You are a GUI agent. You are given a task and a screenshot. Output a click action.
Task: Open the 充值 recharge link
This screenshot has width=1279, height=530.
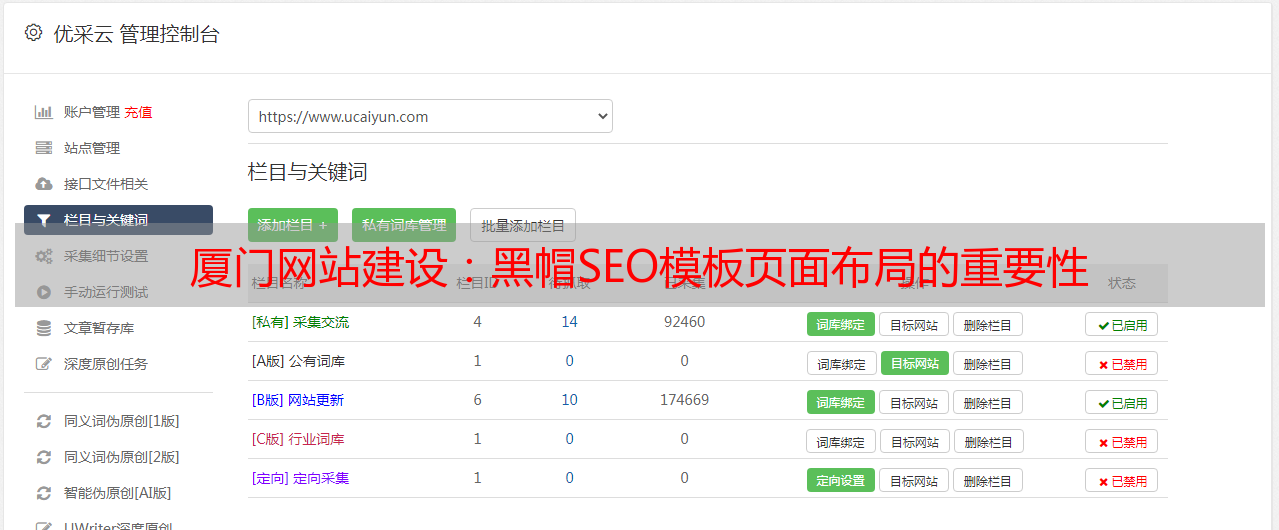(138, 112)
